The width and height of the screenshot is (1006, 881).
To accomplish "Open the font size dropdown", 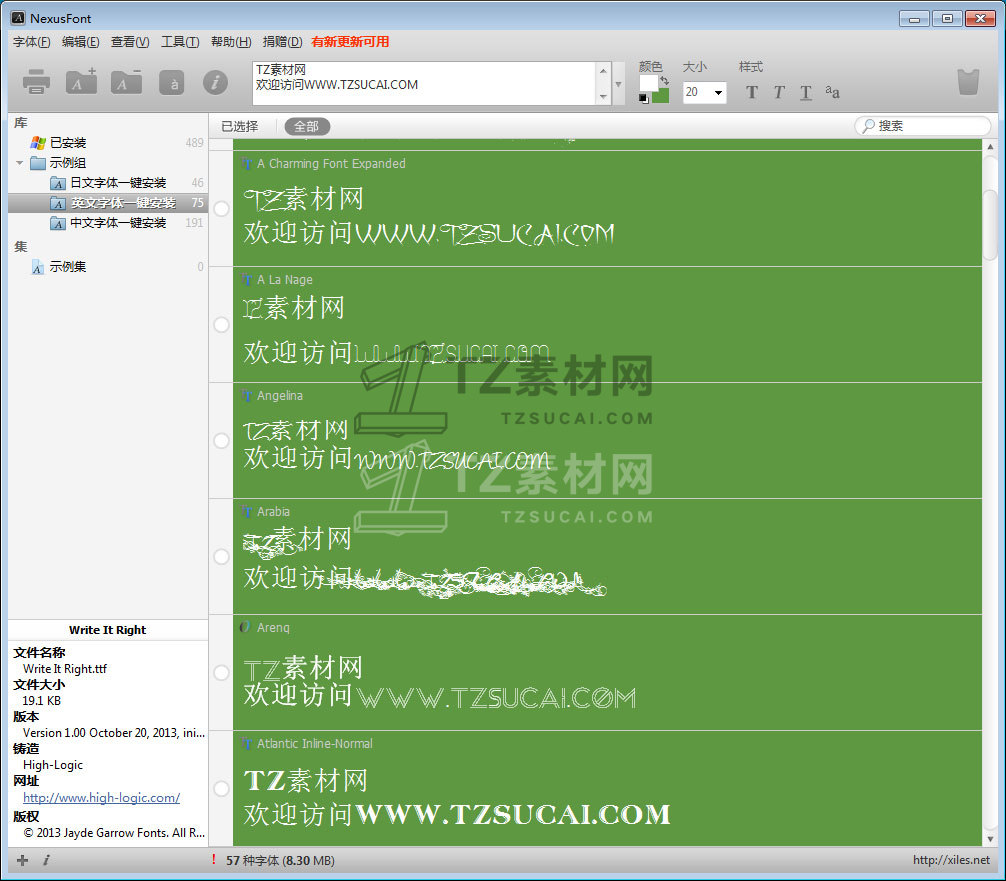I will 719,92.
